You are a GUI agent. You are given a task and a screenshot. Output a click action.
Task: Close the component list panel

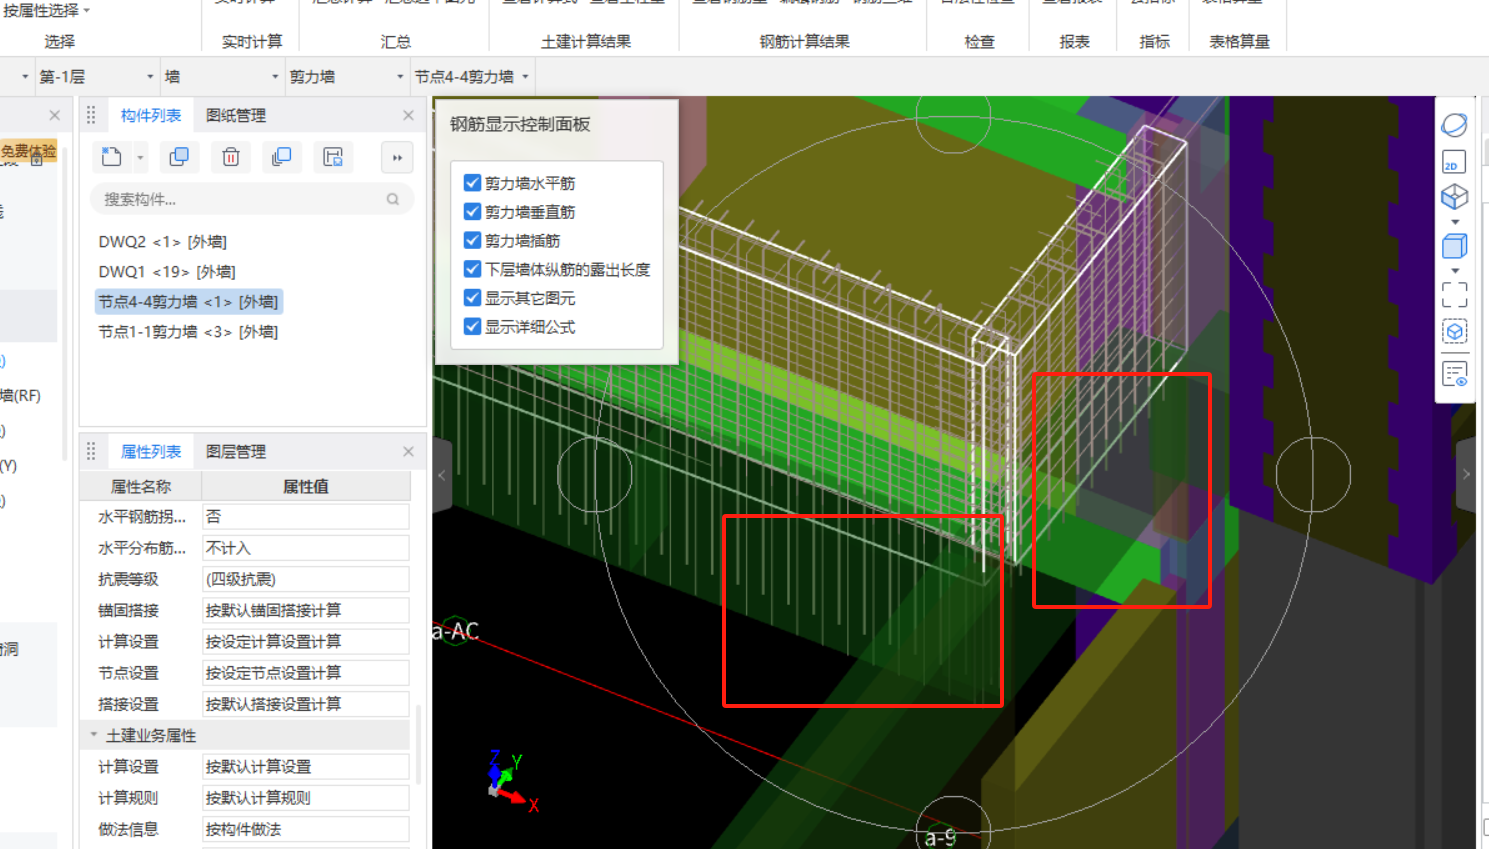click(x=408, y=115)
